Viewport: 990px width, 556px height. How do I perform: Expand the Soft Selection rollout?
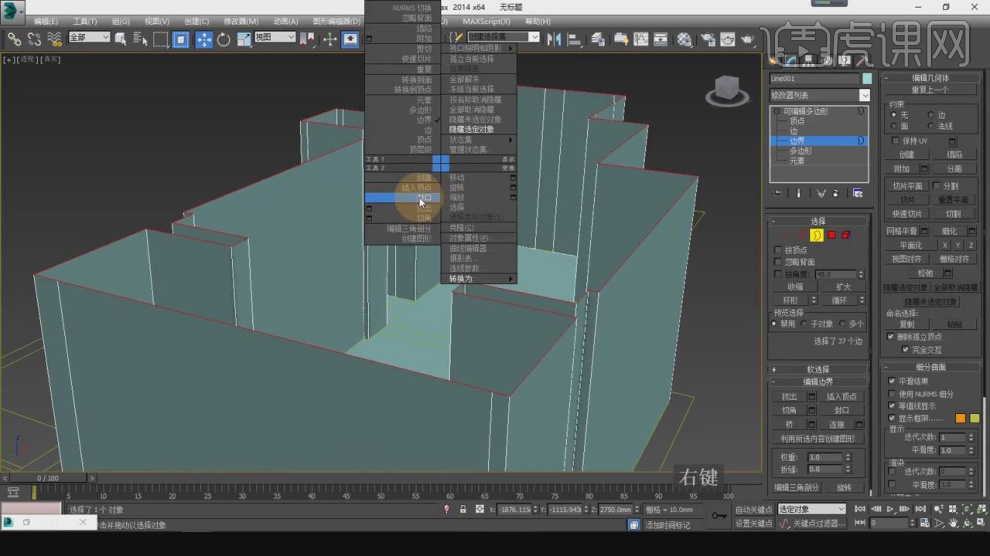(x=818, y=369)
